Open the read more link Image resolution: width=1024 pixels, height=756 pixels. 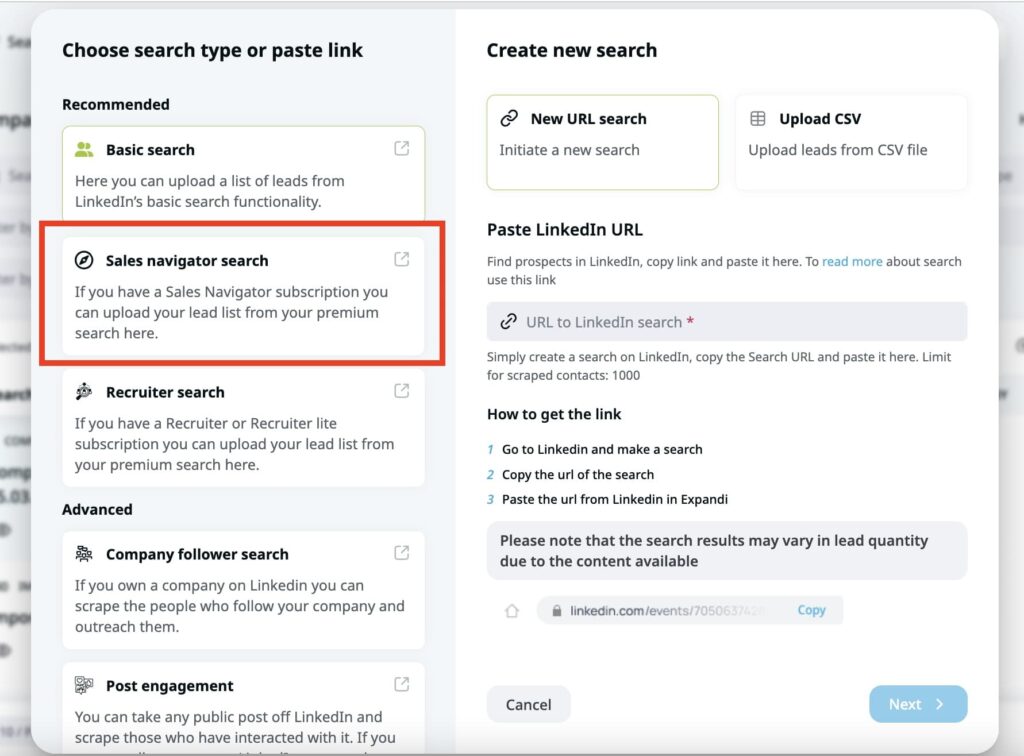852,261
